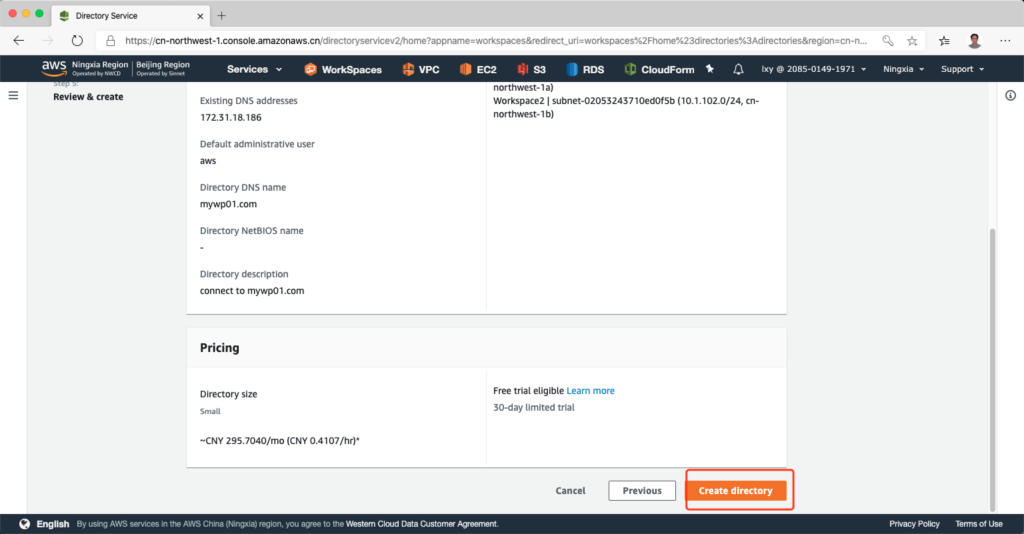
Task: Go to EC2 from the shortcut bar
Action: (478, 69)
